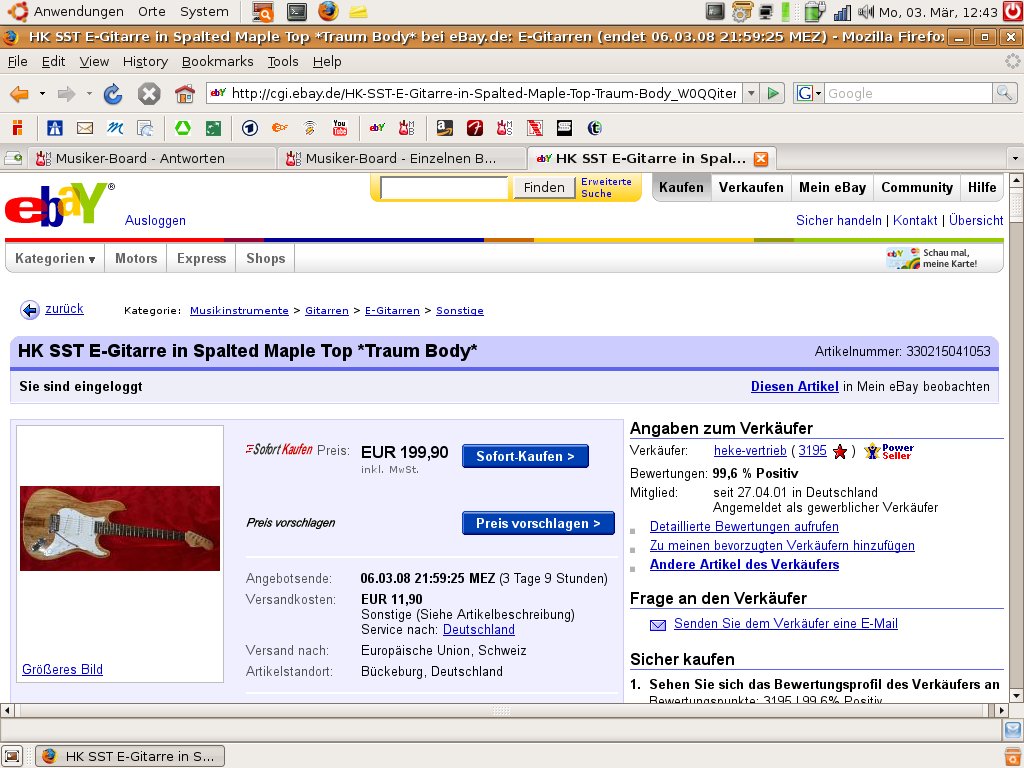This screenshot has width=1024, height=768.
Task: Click the green Go arrow beside URL
Action: 773,93
